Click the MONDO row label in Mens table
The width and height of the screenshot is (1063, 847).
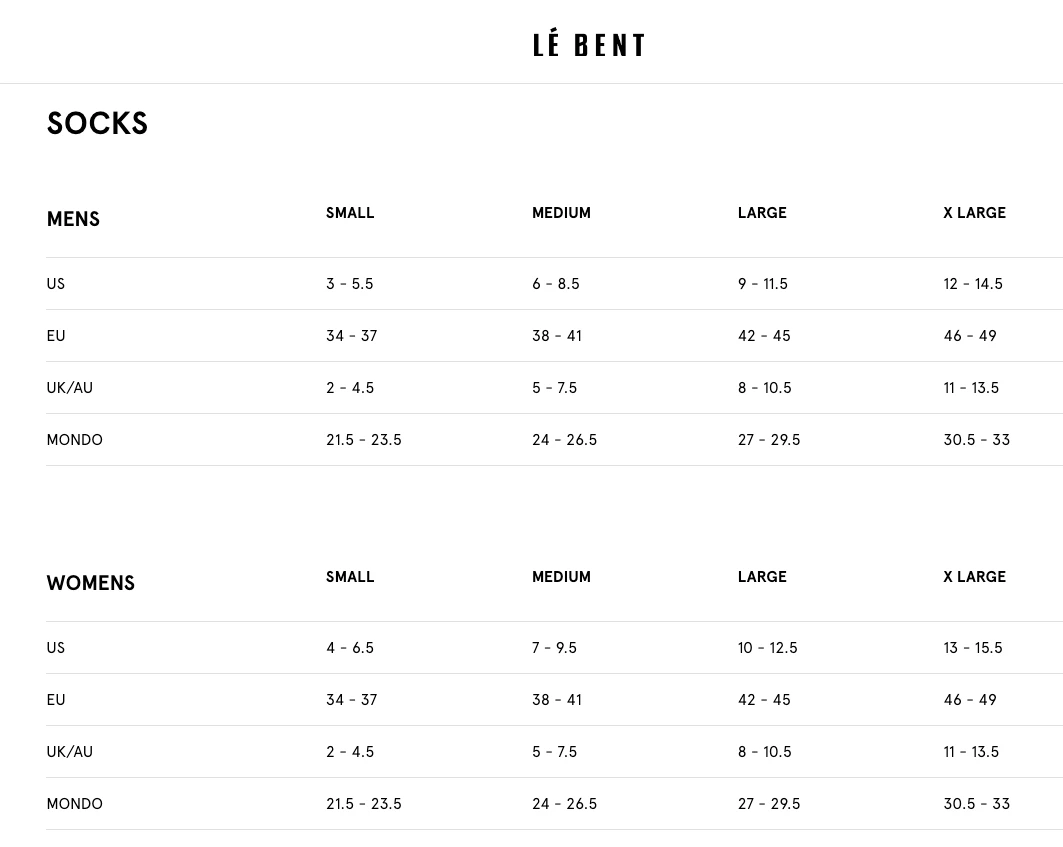pos(74,440)
